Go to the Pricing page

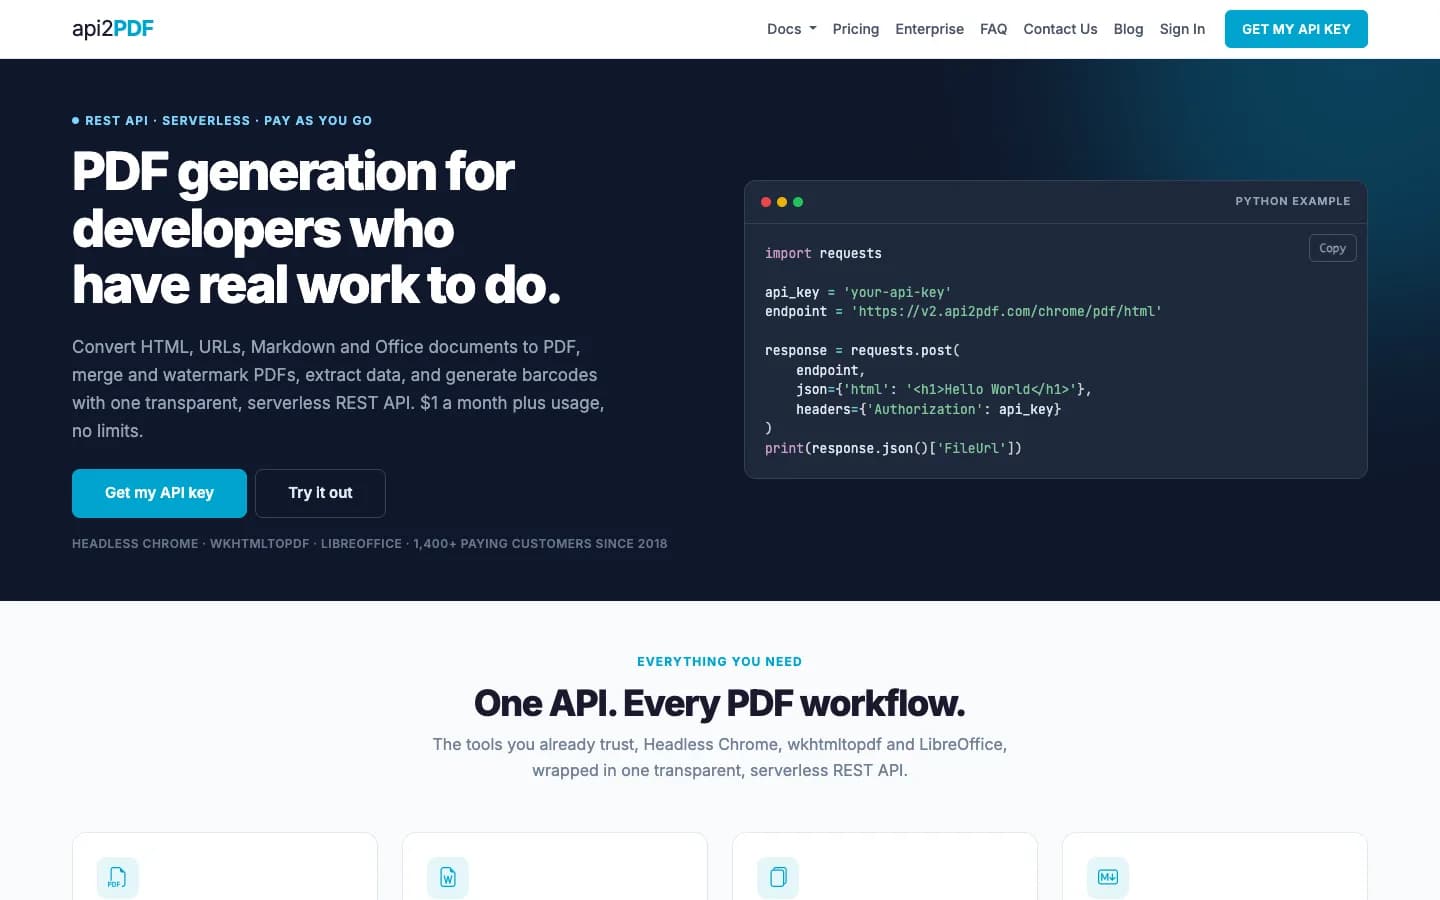(x=856, y=29)
